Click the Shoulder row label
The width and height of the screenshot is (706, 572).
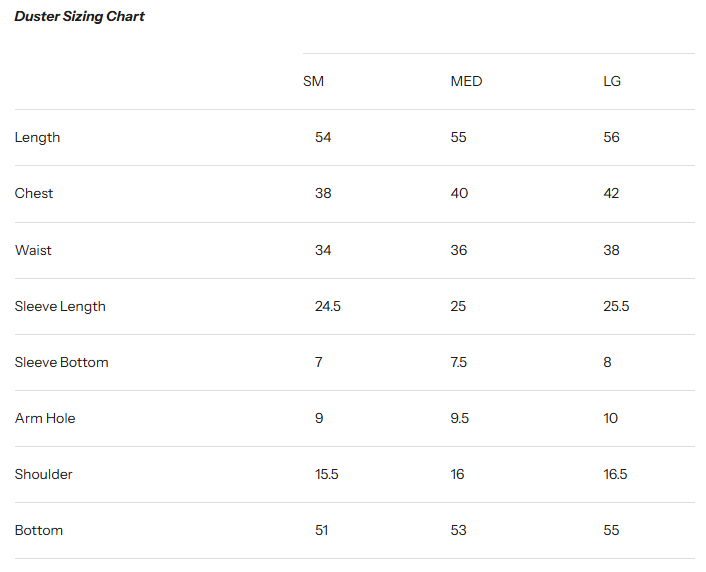(43, 474)
